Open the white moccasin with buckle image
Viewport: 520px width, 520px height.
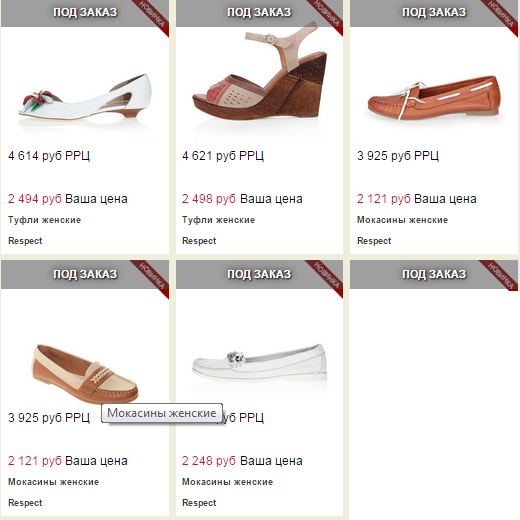tap(259, 363)
